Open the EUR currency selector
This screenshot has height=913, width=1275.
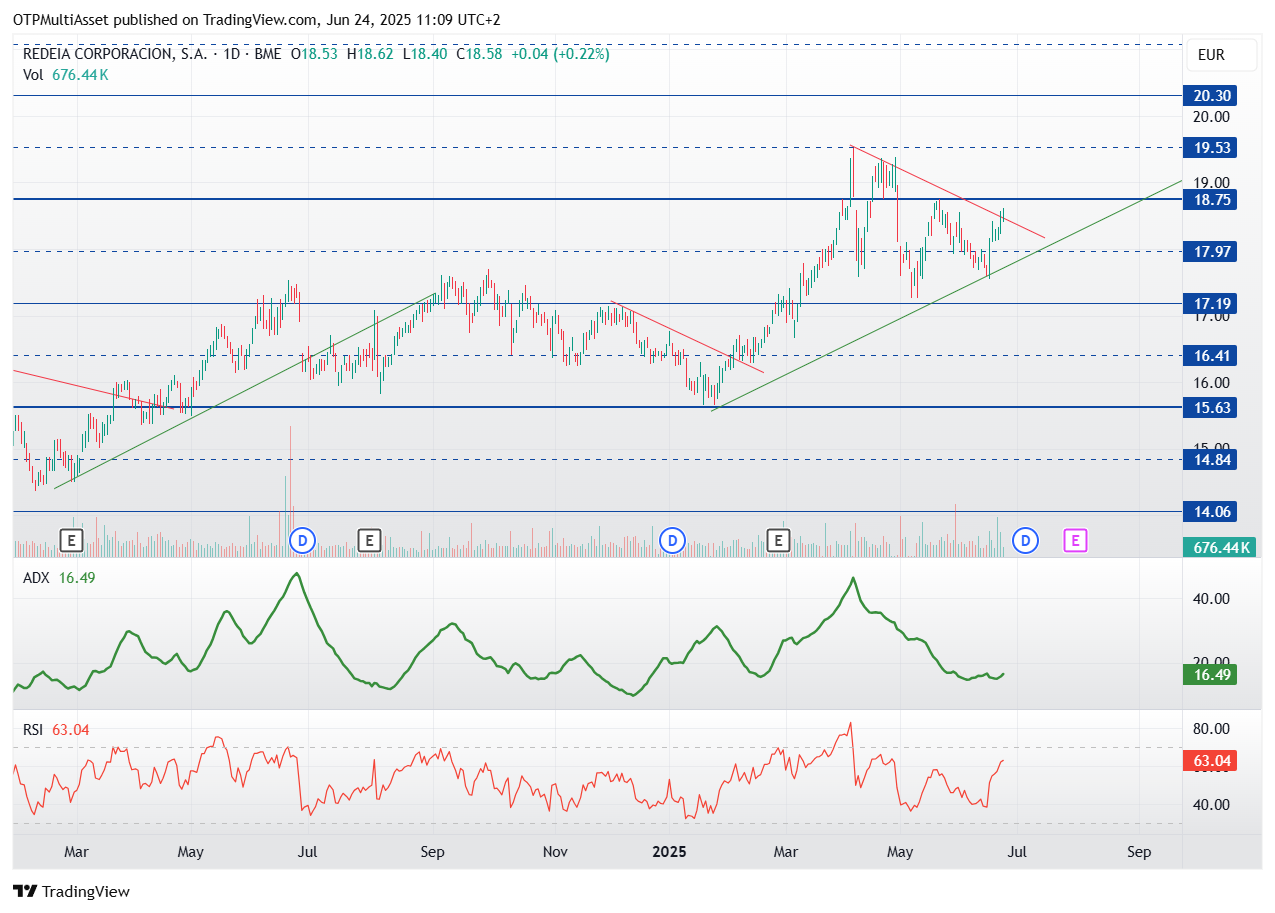(1209, 55)
